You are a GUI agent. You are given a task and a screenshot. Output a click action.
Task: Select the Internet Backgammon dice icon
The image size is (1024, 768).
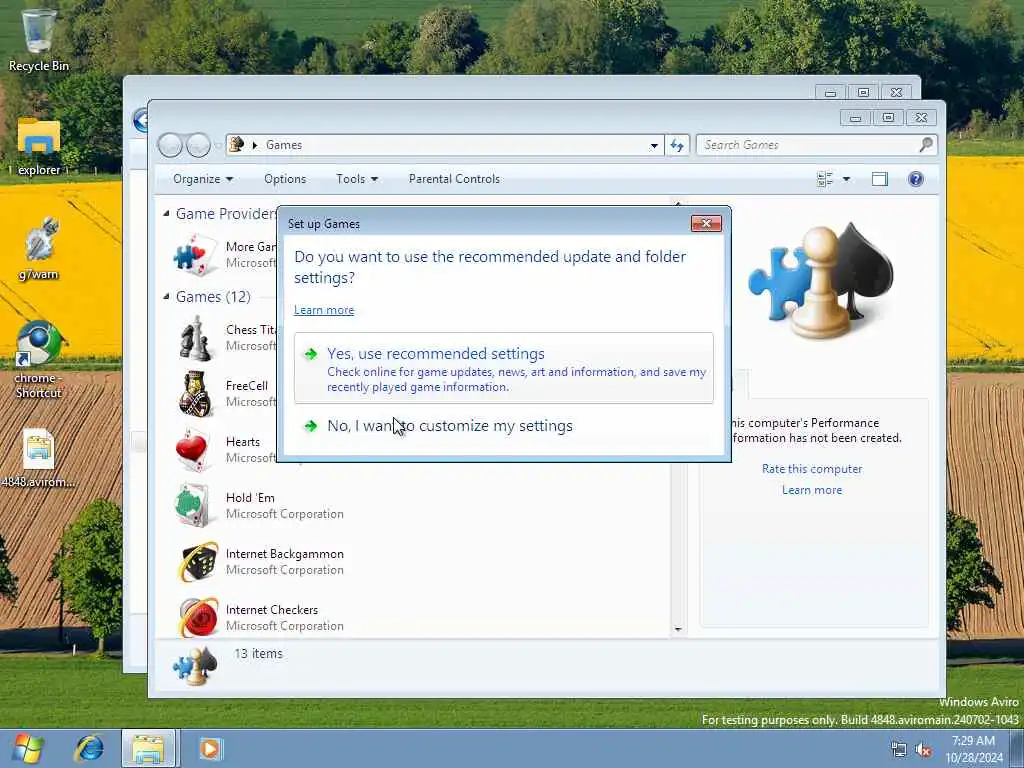click(197, 562)
